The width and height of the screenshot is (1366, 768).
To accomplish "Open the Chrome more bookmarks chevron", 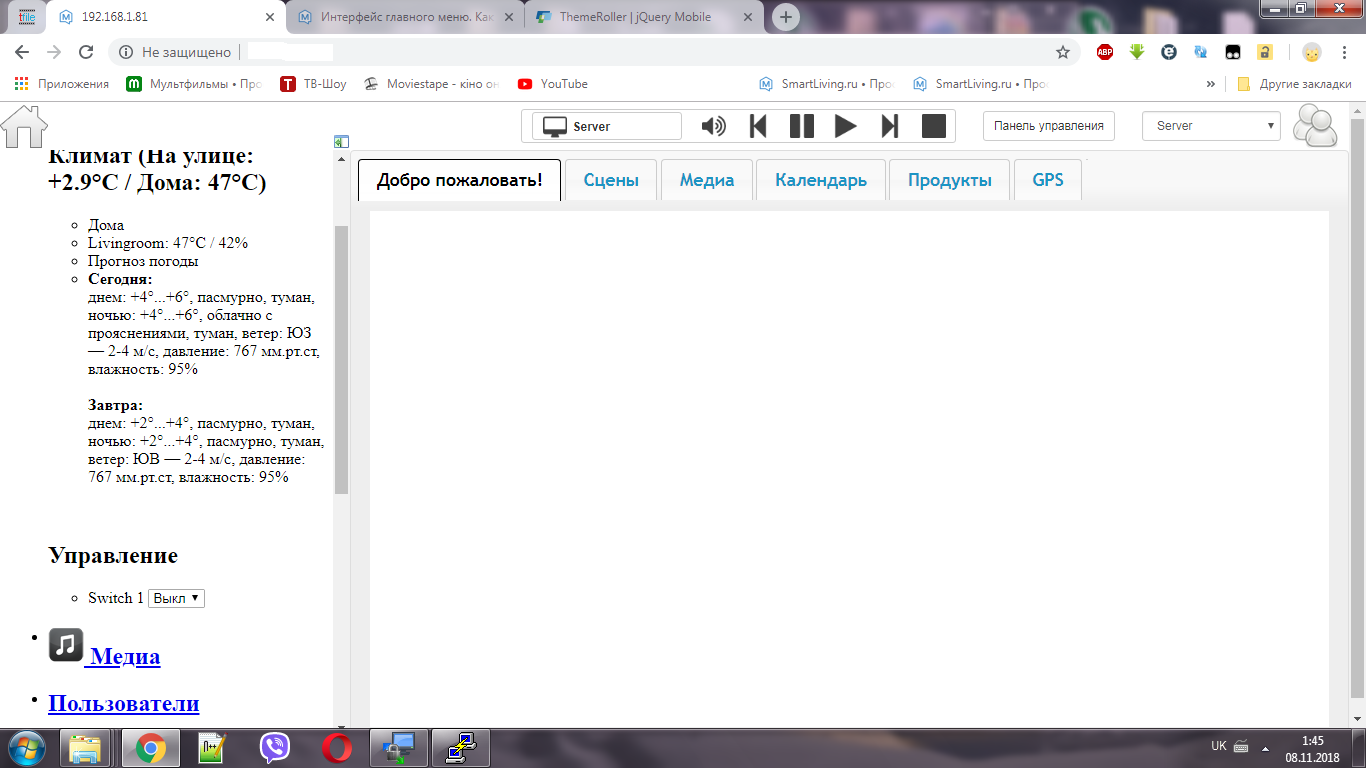I will pyautogui.click(x=1211, y=84).
